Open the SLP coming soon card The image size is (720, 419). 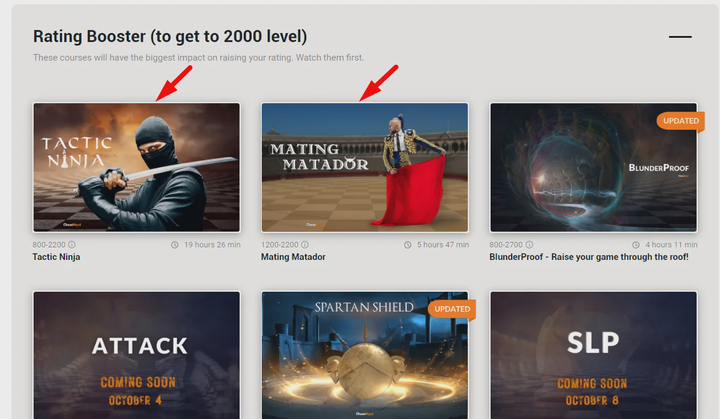click(593, 355)
